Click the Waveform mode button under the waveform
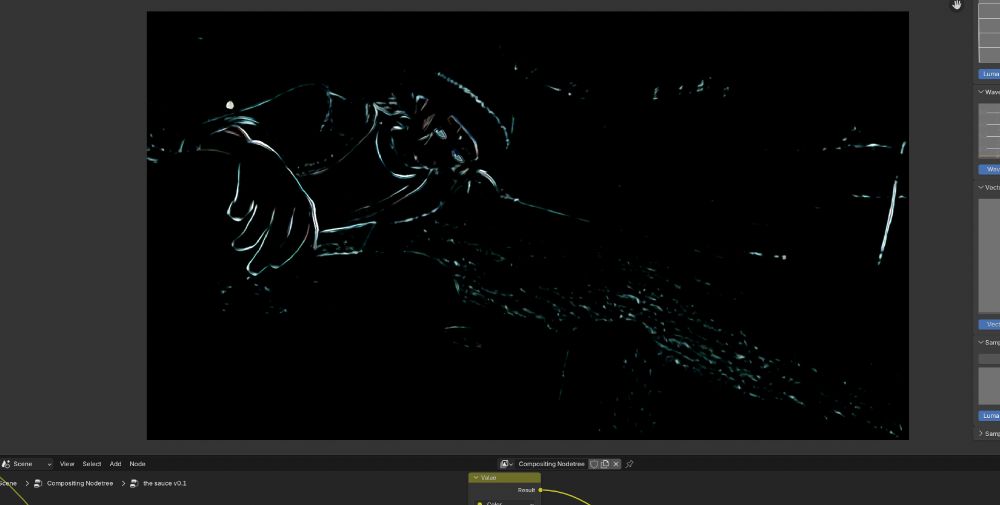 click(x=989, y=170)
